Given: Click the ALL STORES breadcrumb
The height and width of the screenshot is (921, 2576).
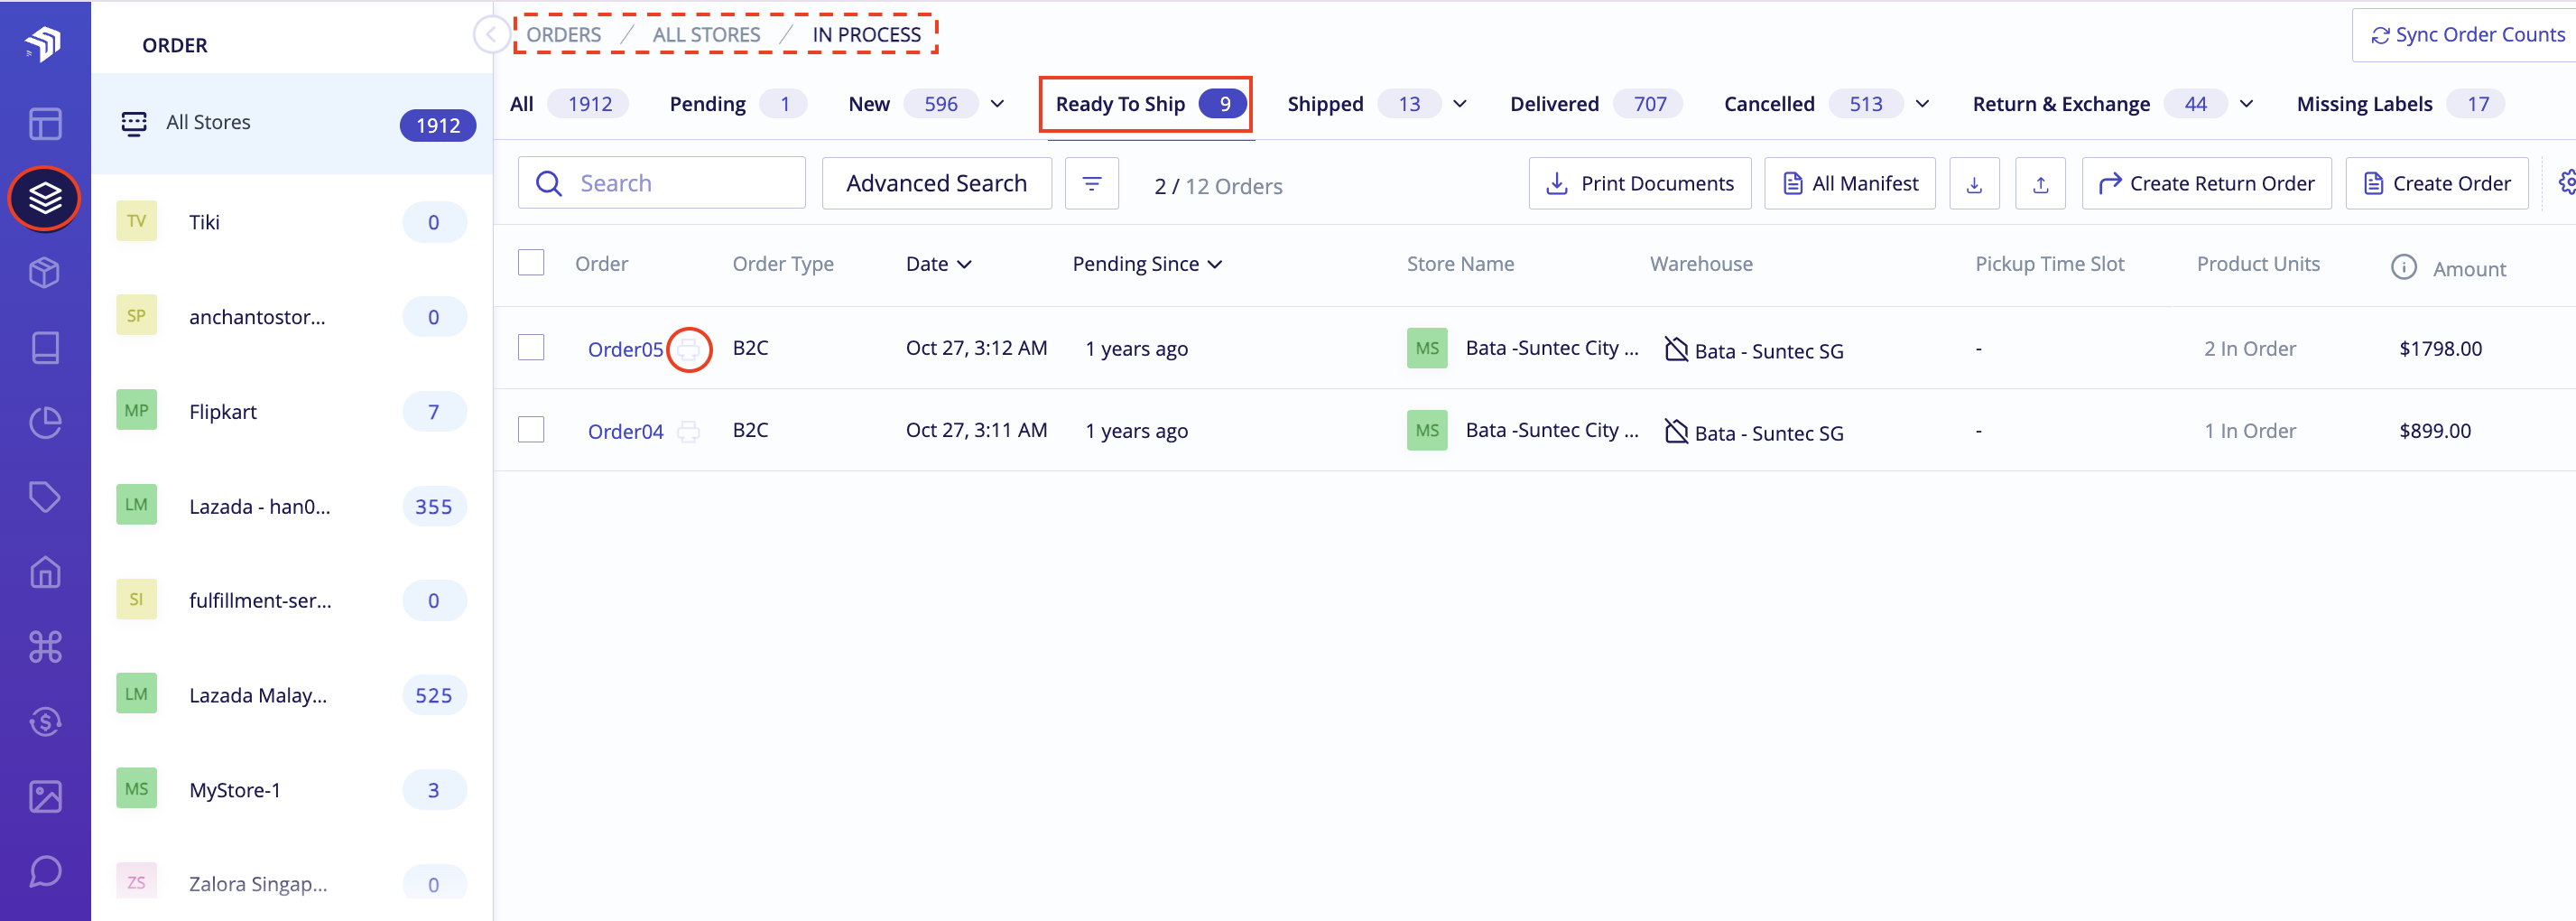Looking at the screenshot, I should (706, 35).
